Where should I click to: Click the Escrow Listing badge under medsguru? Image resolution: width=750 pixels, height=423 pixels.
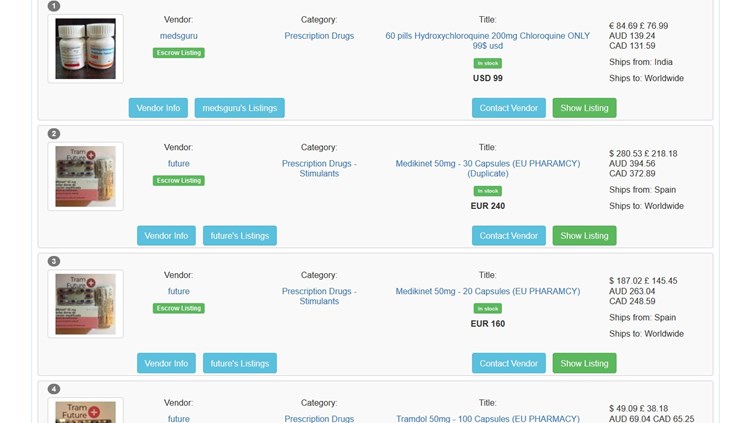coord(178,53)
